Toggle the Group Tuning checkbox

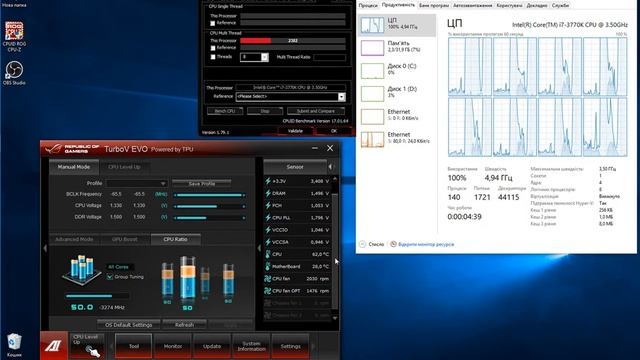pos(110,277)
